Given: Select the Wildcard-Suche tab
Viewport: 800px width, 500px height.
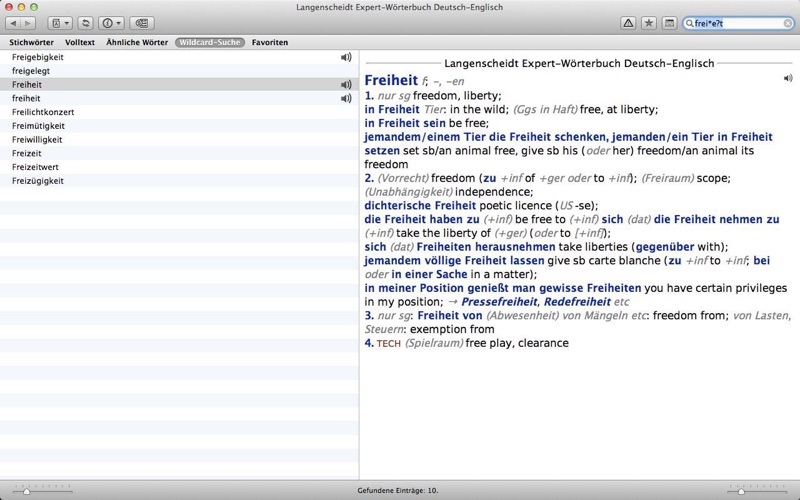Looking at the screenshot, I should pos(210,42).
